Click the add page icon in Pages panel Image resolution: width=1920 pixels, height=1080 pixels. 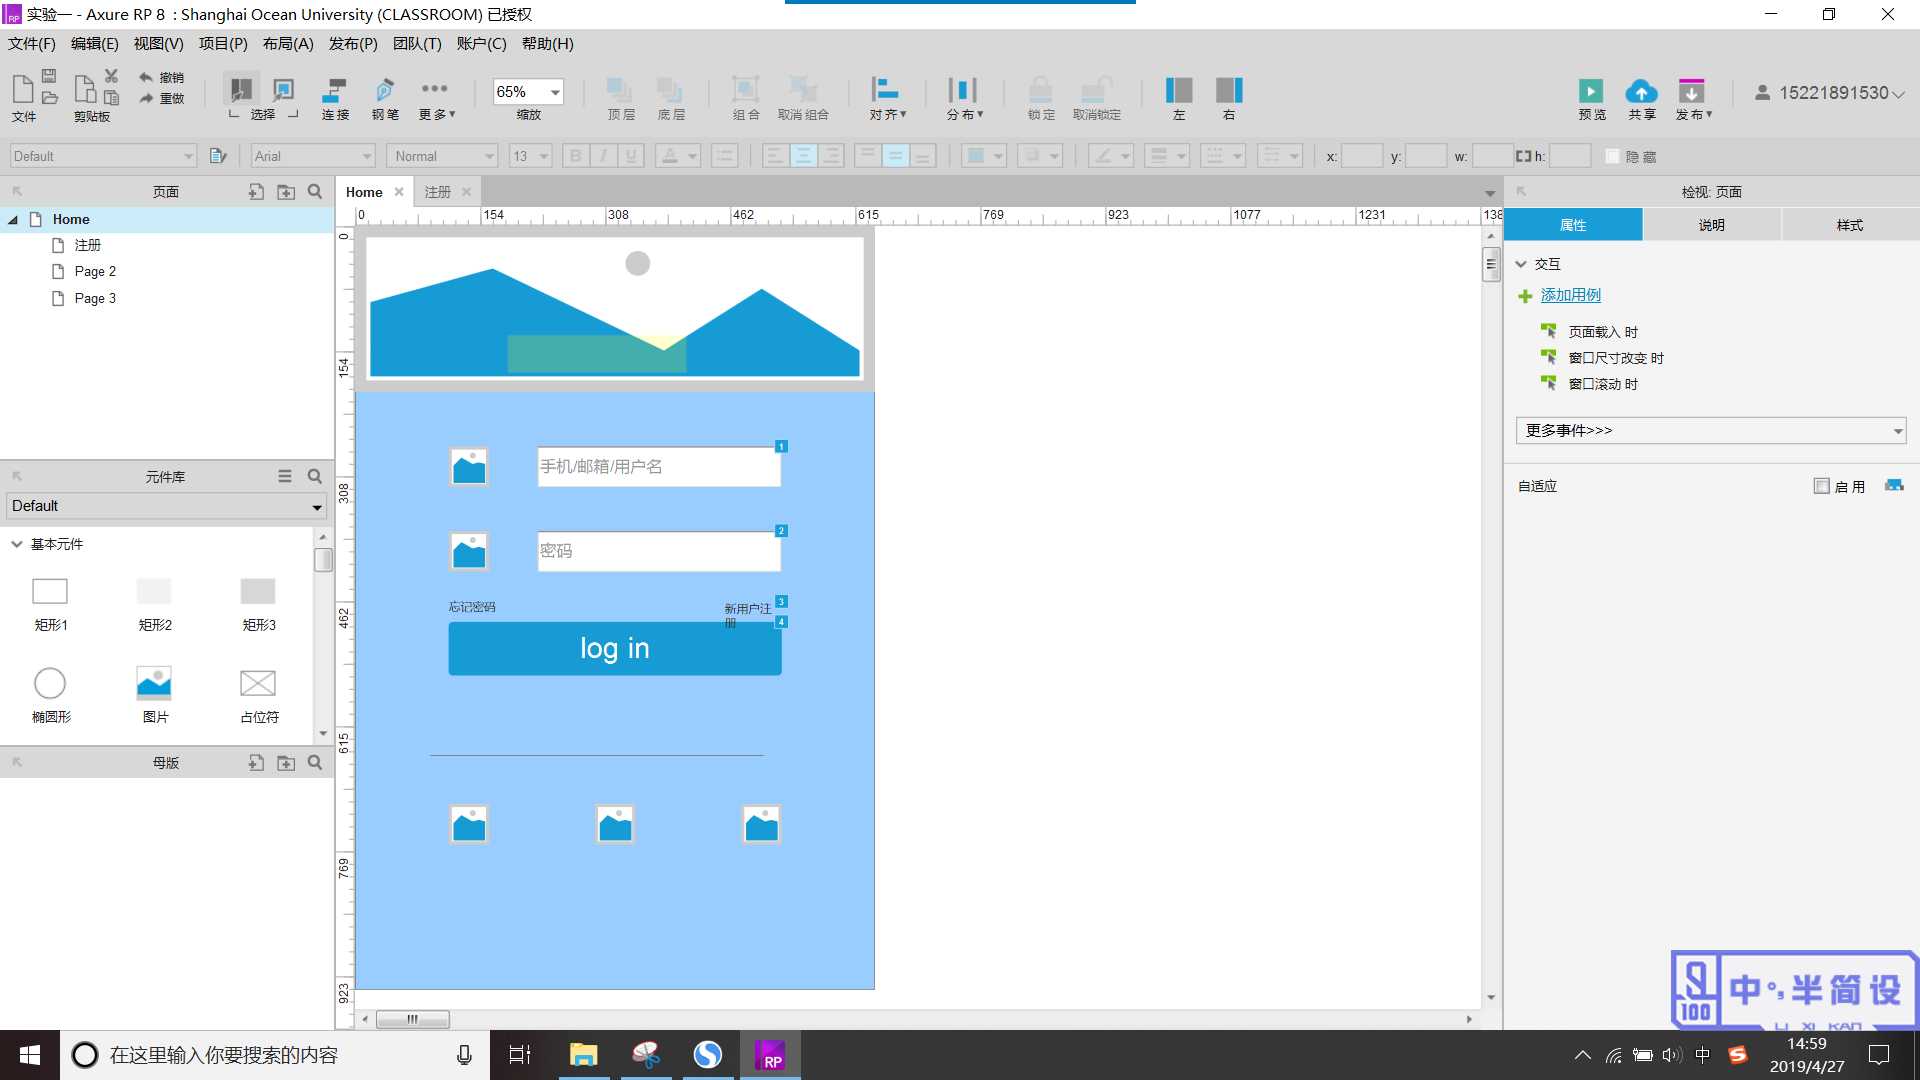[x=256, y=192]
